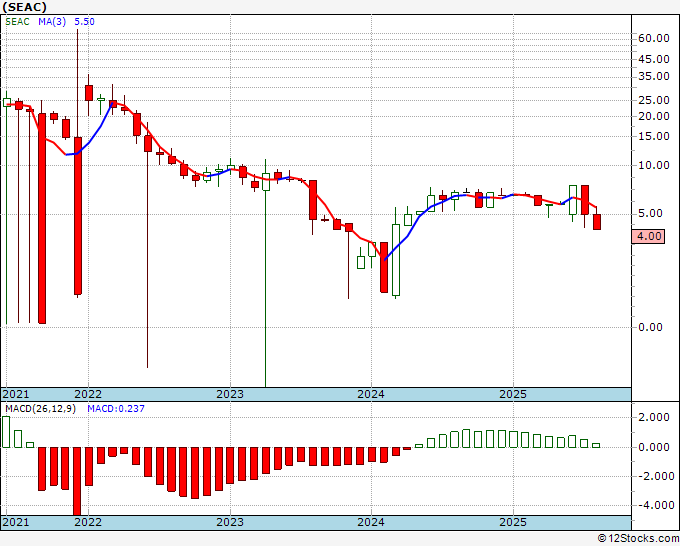Click the 35.00 price axis label

(654, 76)
